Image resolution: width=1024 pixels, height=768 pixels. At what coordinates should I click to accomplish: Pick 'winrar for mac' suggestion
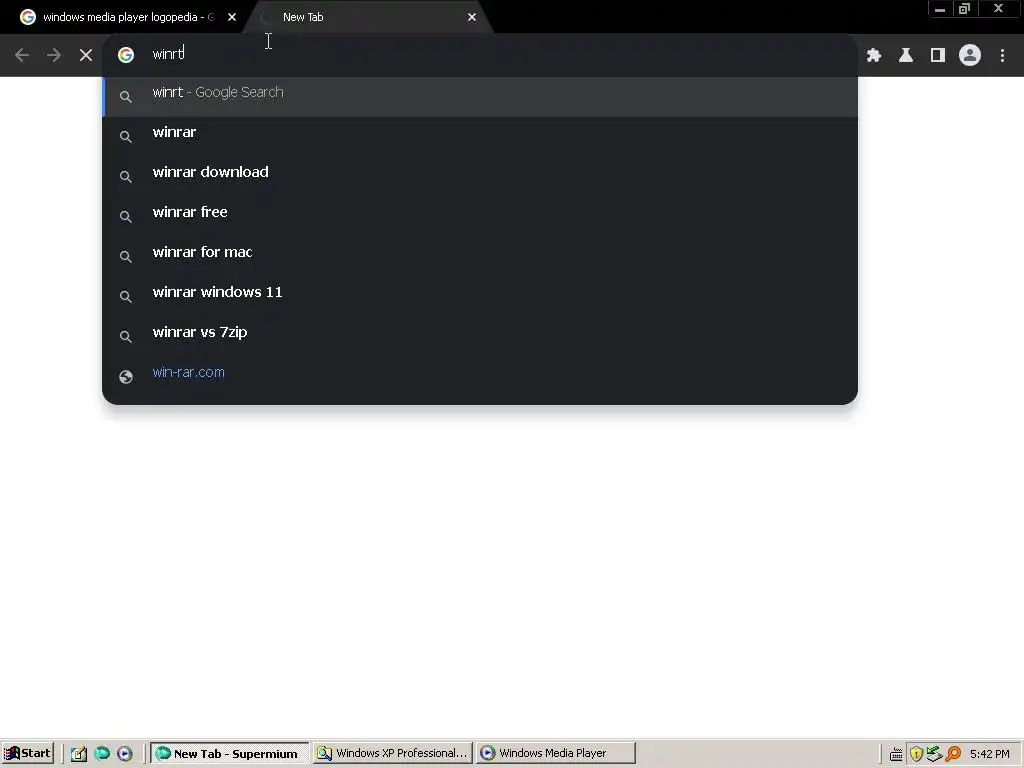click(x=480, y=255)
